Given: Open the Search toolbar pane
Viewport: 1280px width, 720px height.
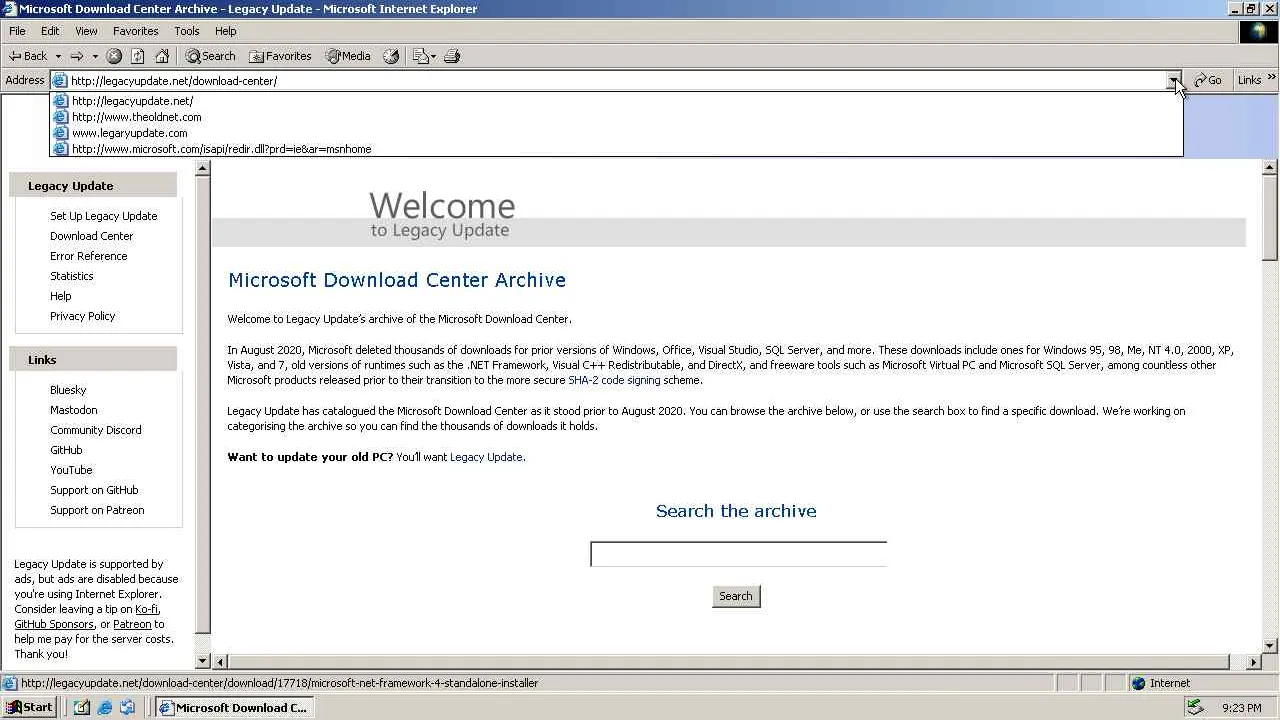Looking at the screenshot, I should coord(210,56).
